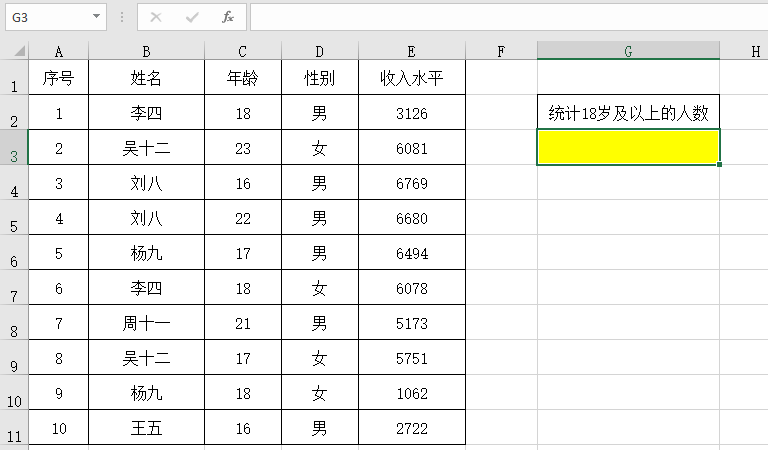Open the Insert Function fx dialog
Image resolution: width=768 pixels, height=450 pixels.
coord(228,18)
